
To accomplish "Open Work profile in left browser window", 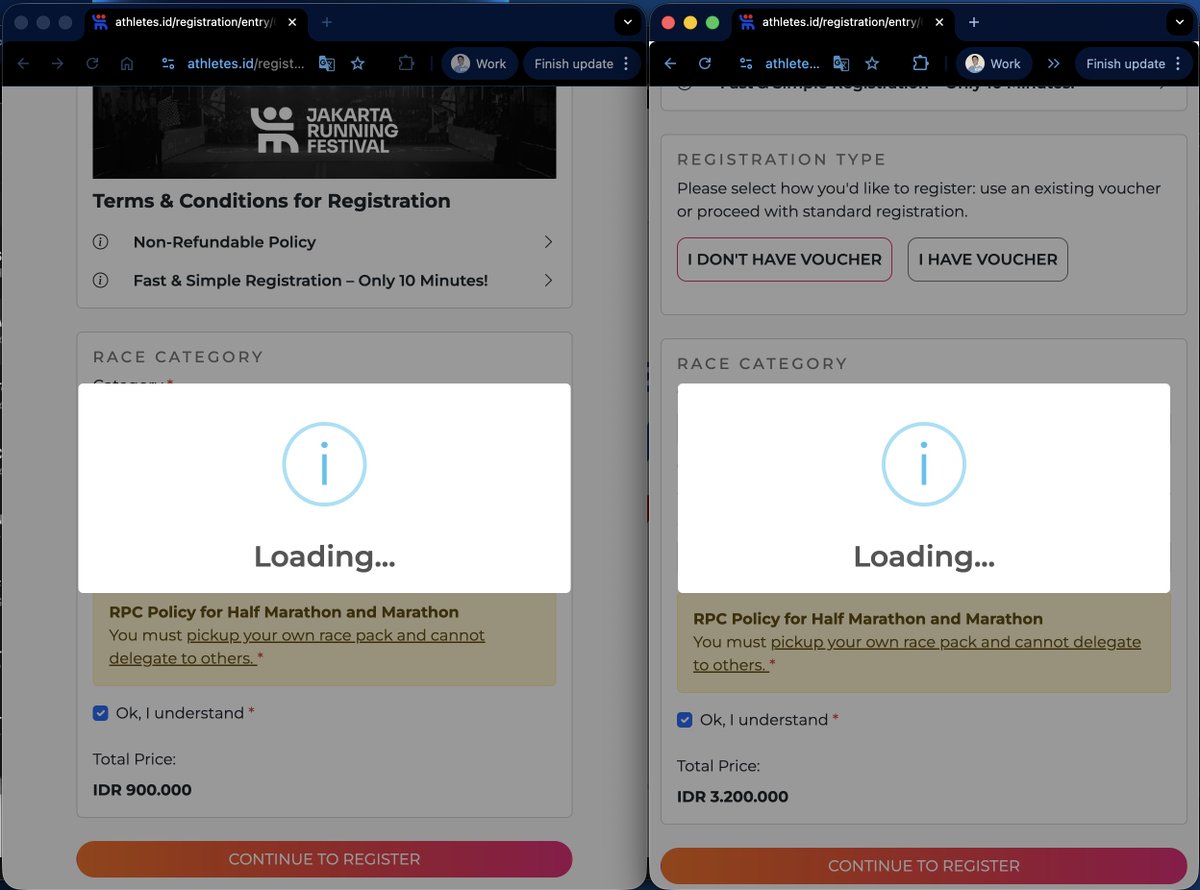I will click(x=480, y=63).
